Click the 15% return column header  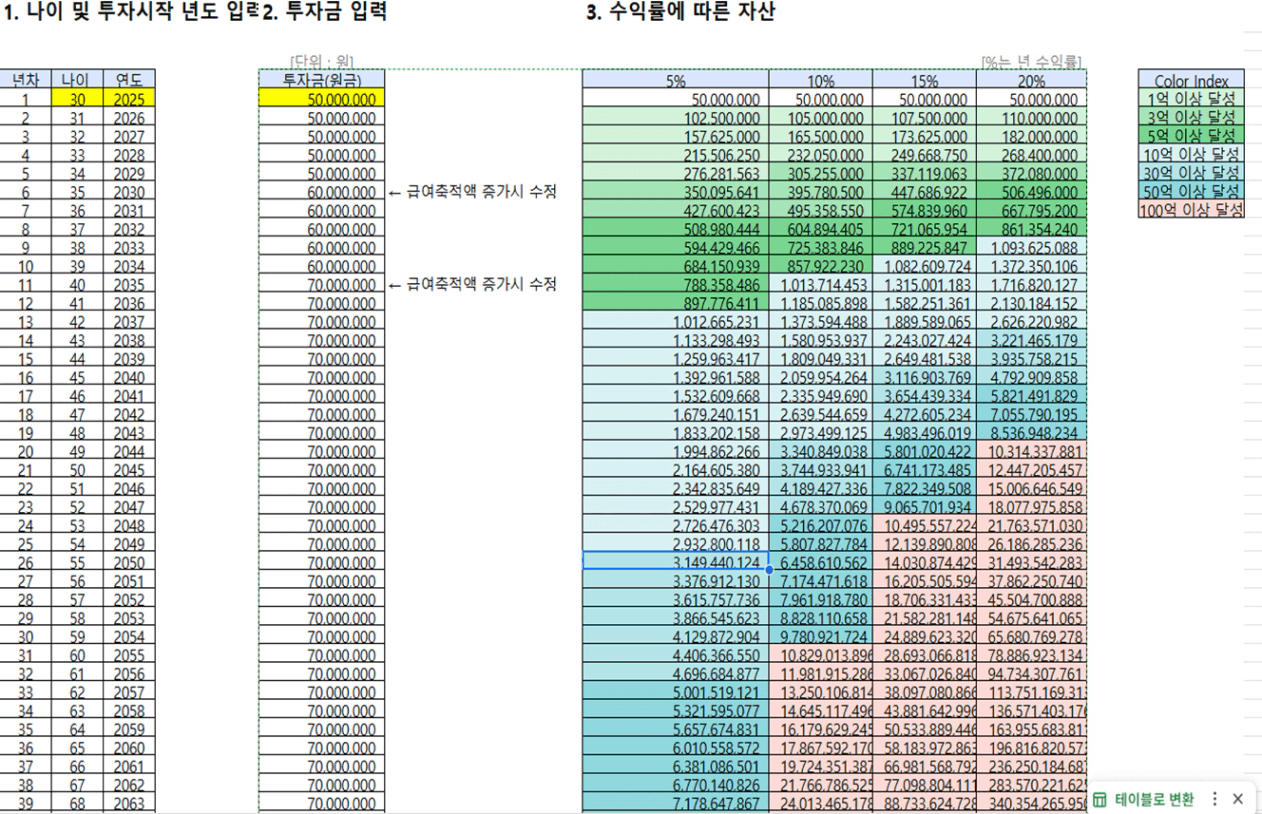point(925,81)
